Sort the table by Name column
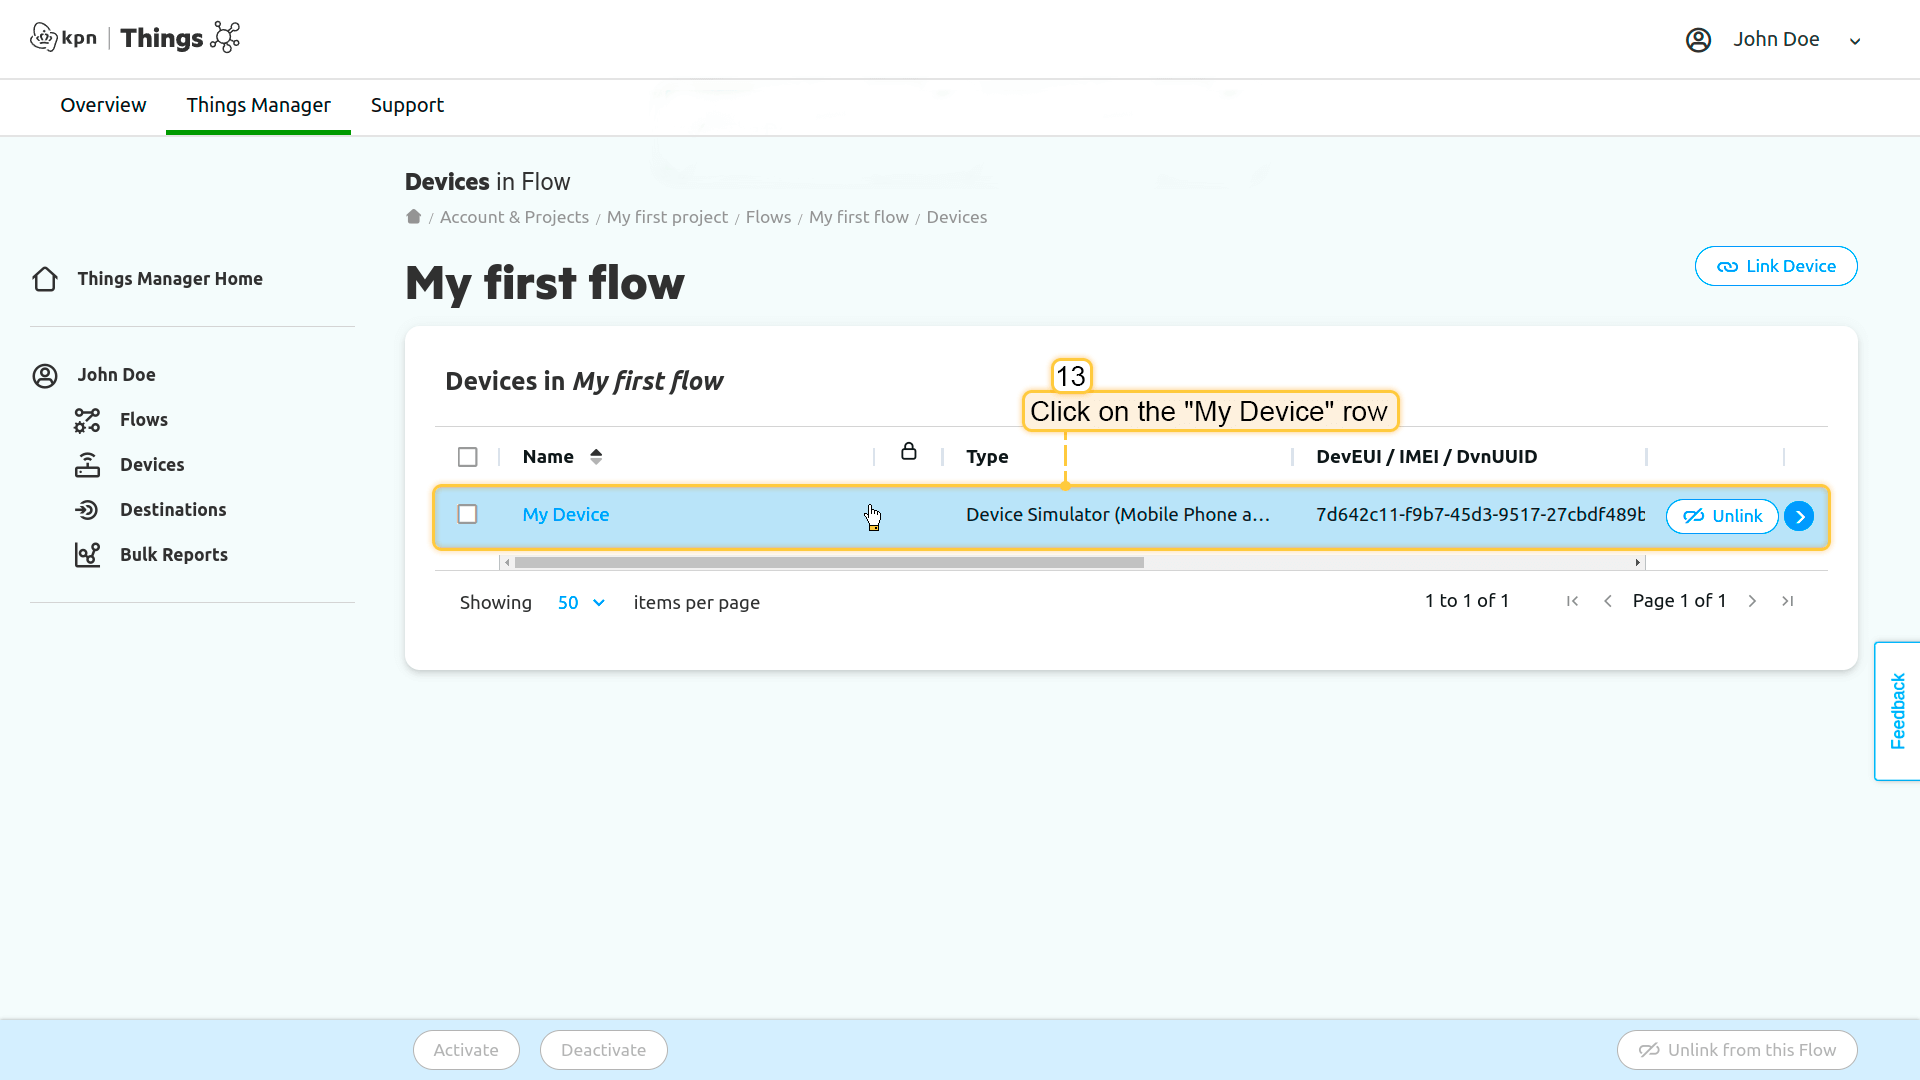1920x1080 pixels. (x=596, y=457)
